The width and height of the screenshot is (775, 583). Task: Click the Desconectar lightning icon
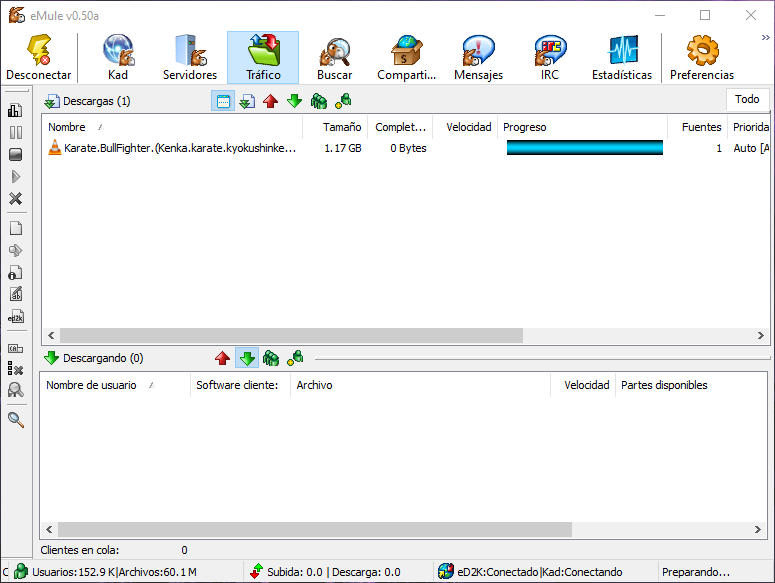pos(39,51)
